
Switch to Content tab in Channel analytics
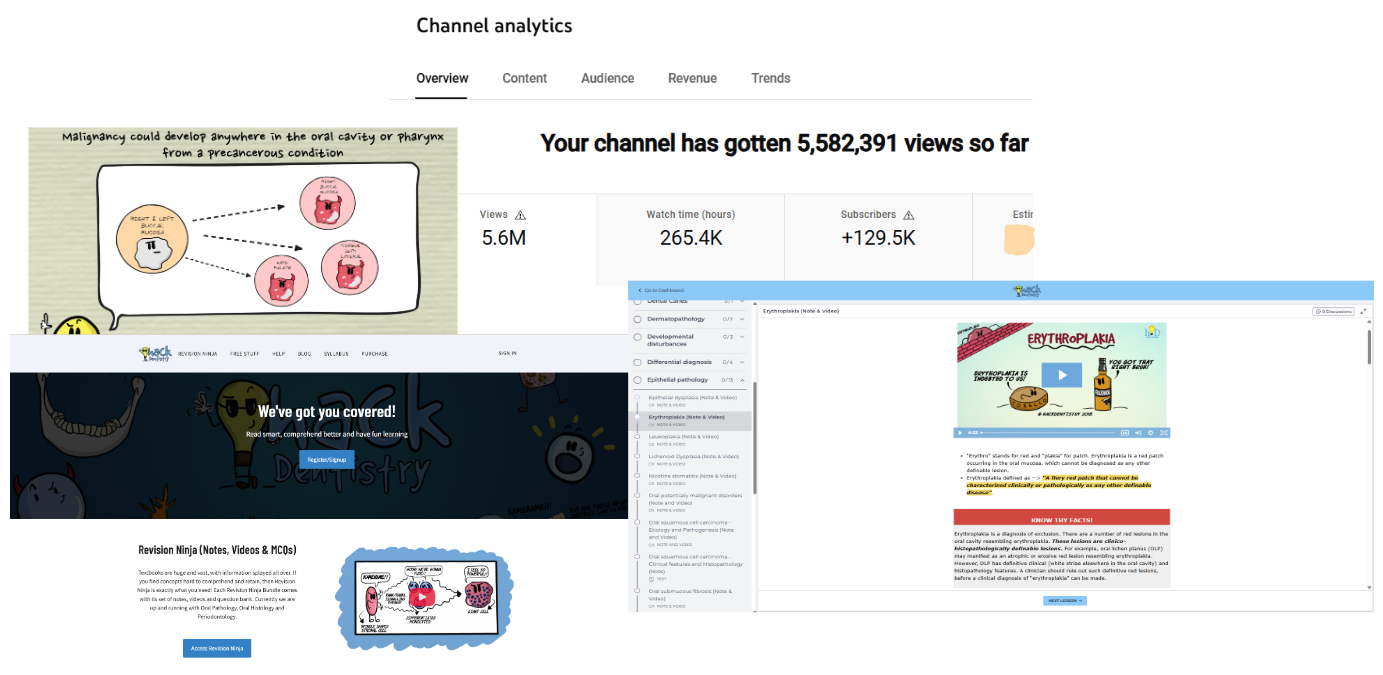point(525,78)
